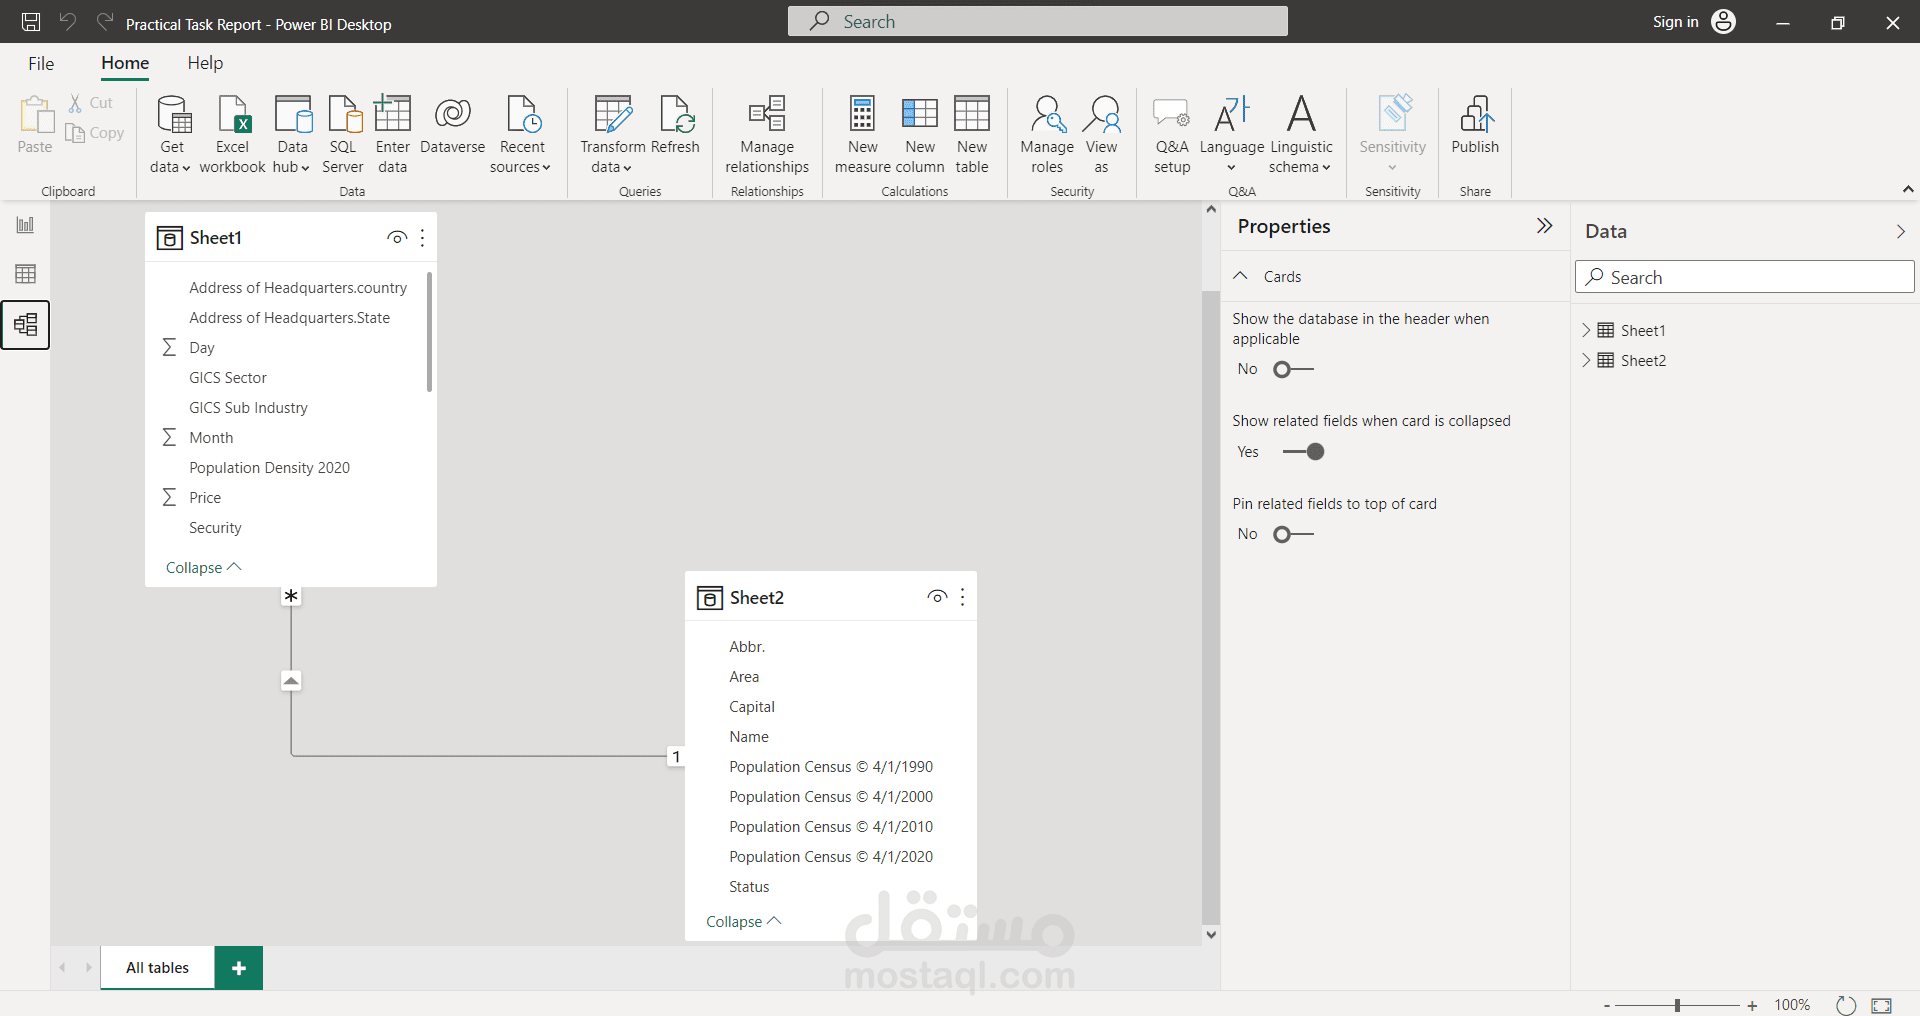Toggle Sheet2 table visibility eye
Screen dimensions: 1920x1016
(x=937, y=597)
